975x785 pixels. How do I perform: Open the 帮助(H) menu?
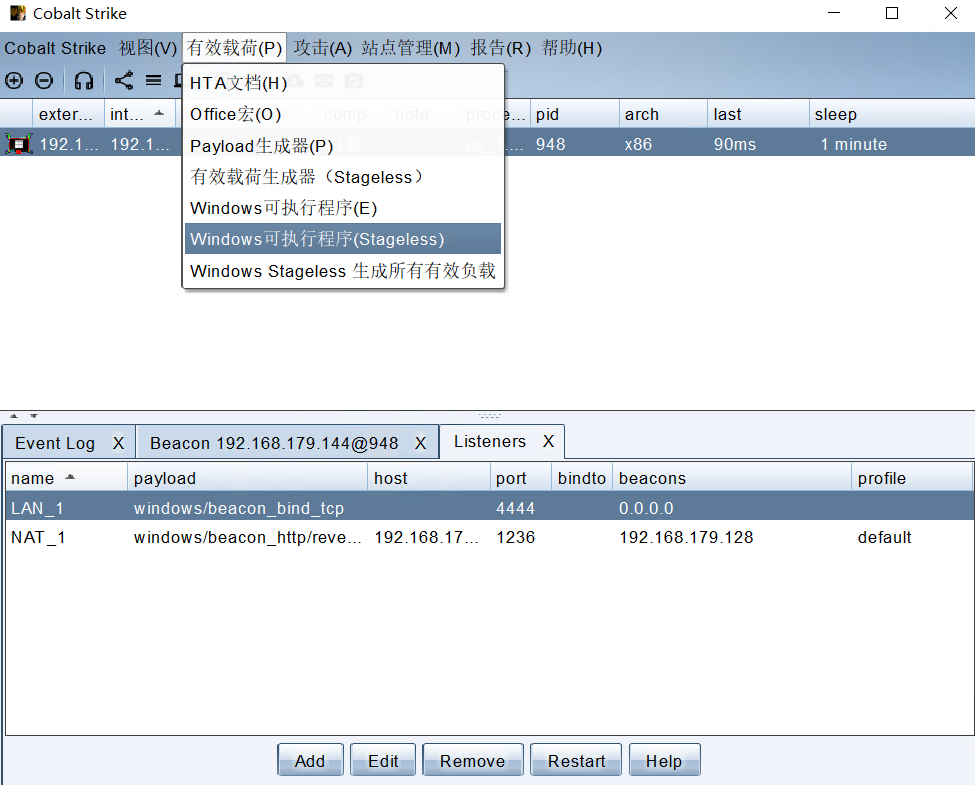[x=571, y=48]
